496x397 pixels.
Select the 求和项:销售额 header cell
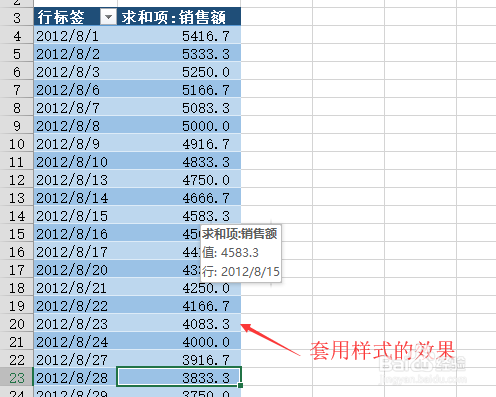point(179,17)
